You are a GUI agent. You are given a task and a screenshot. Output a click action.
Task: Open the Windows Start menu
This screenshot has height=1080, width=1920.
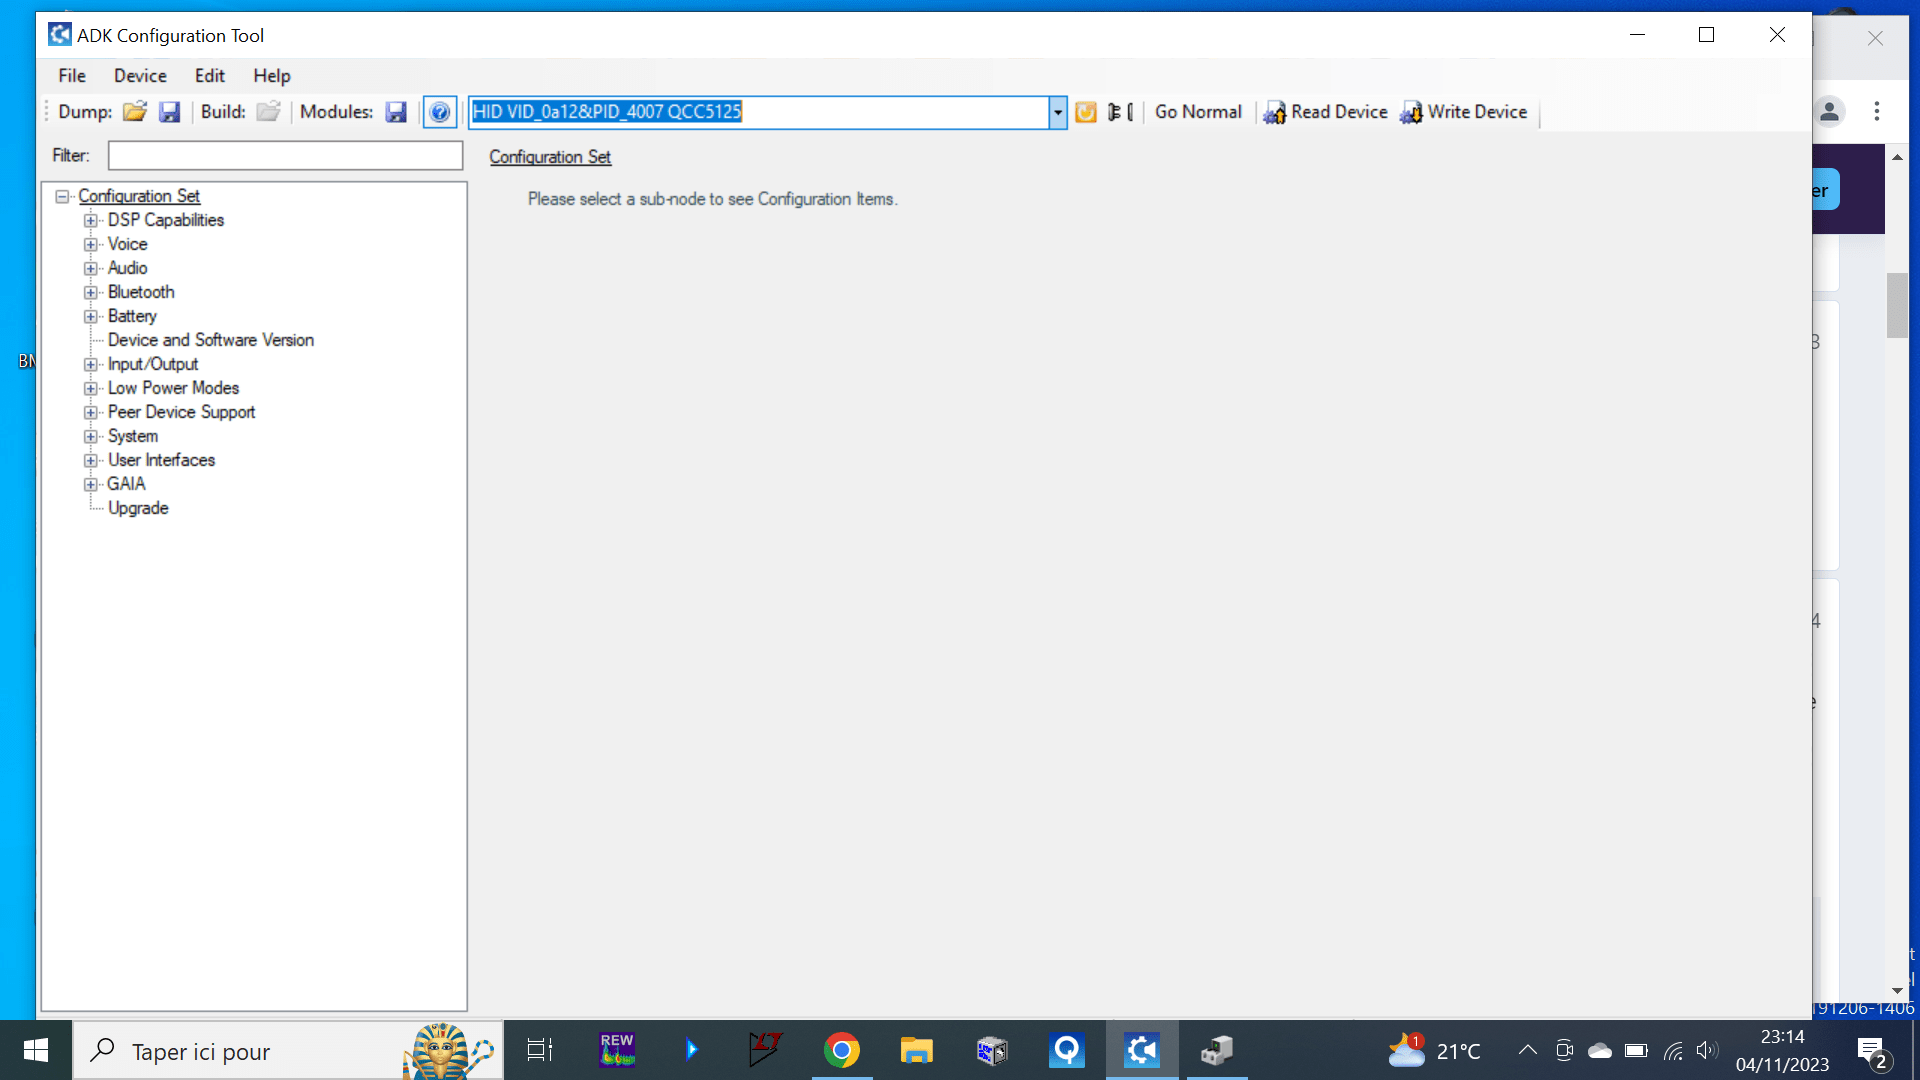click(36, 1050)
